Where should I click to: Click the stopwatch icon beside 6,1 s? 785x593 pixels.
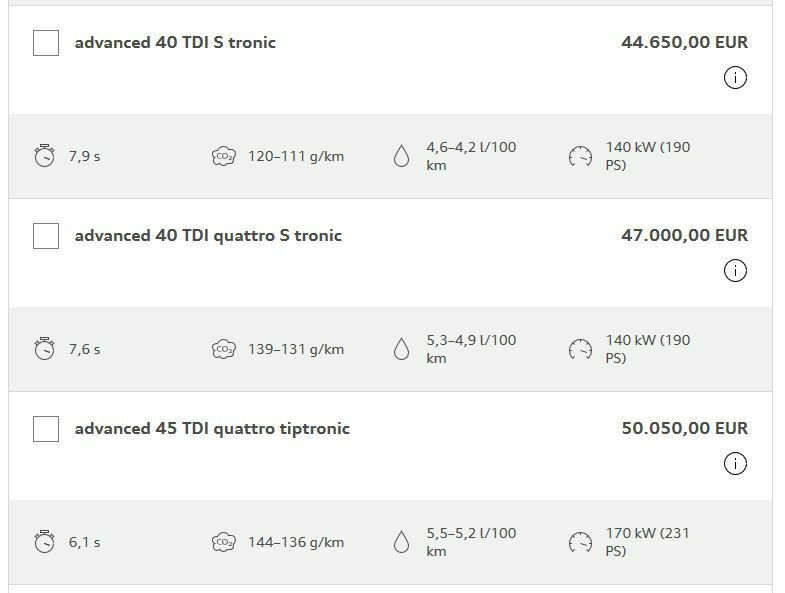[x=44, y=542]
